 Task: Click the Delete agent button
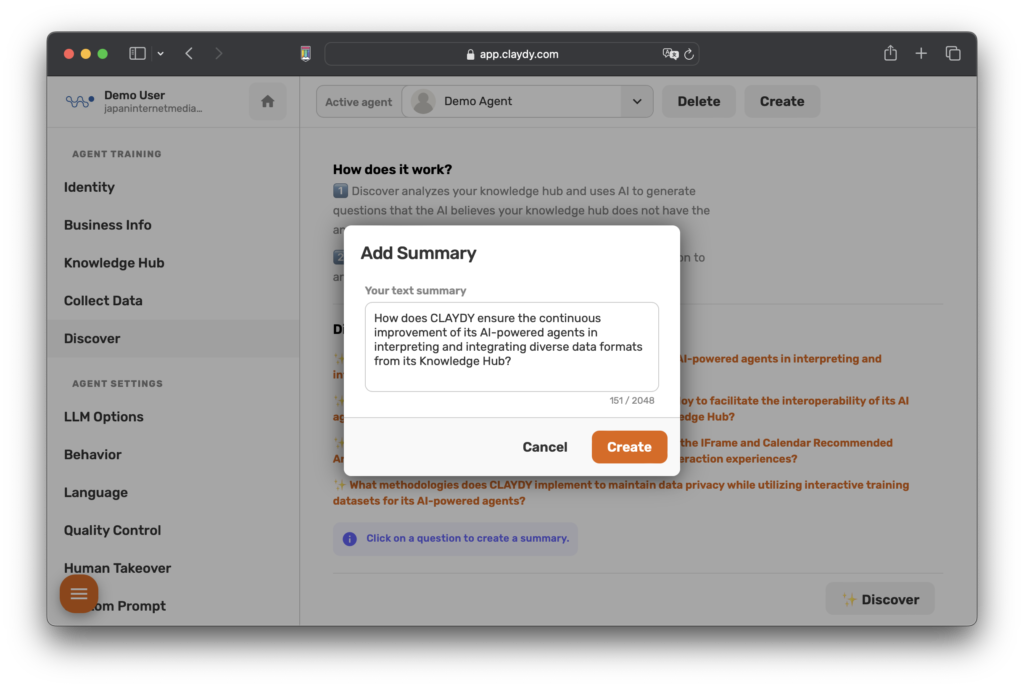click(x=698, y=101)
